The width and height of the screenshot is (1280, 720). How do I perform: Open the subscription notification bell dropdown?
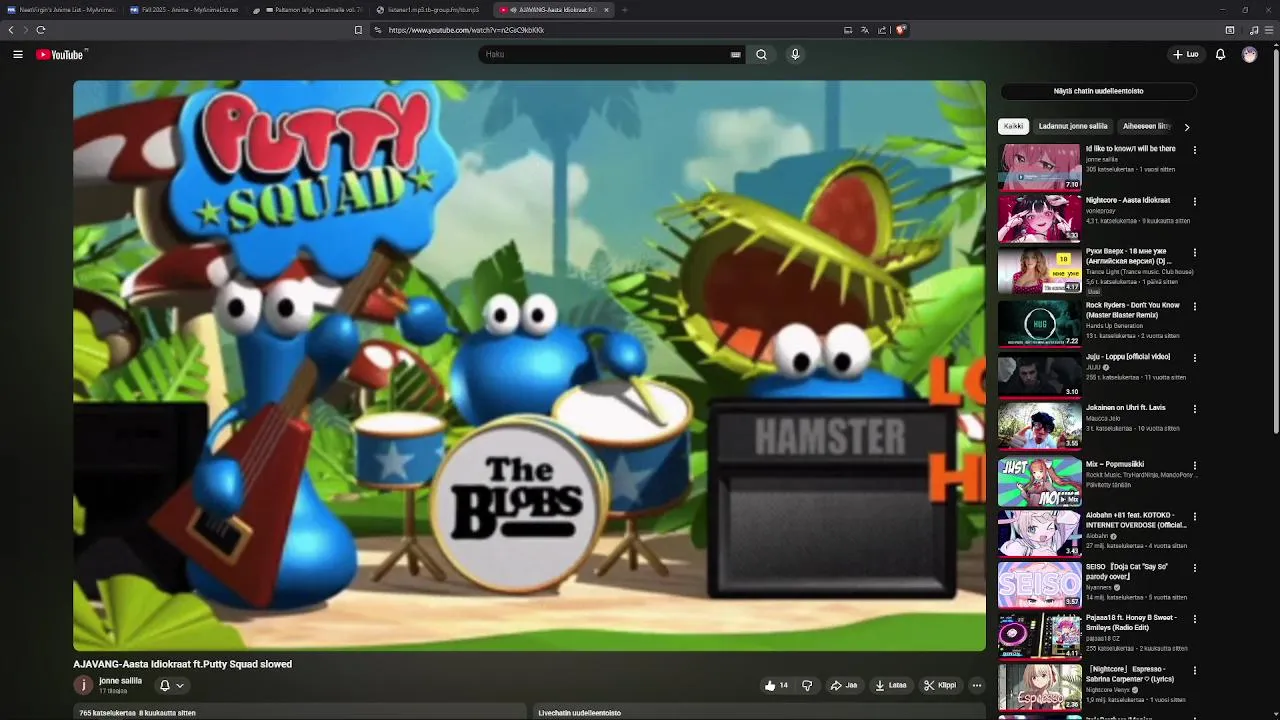pos(172,685)
